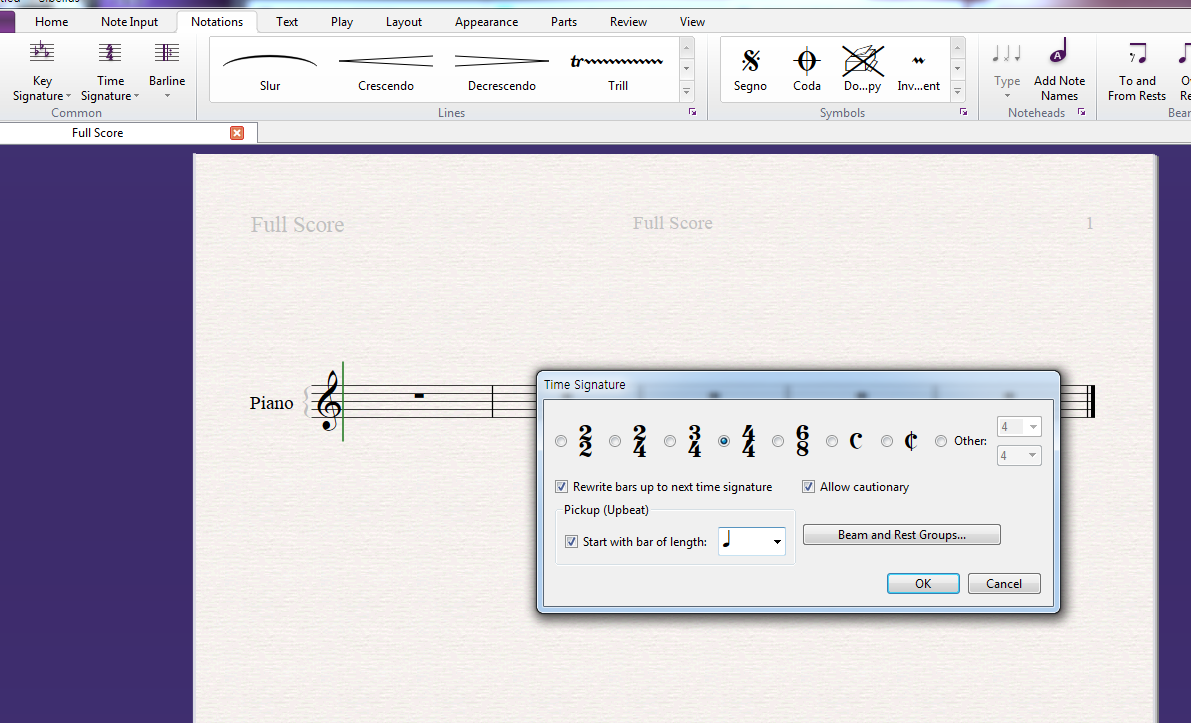This screenshot has width=1191, height=723.
Task: Open the pickup bar length dropdown
Action: (x=777, y=541)
